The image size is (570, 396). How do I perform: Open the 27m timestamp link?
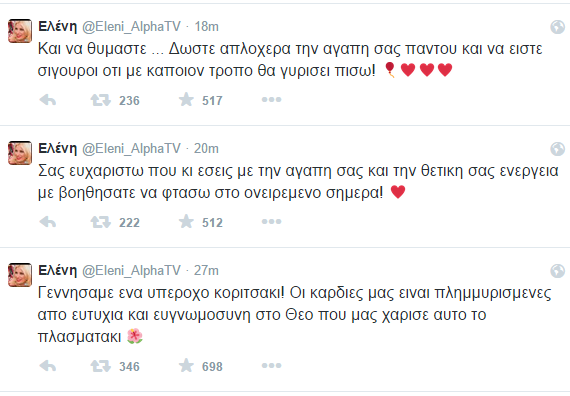[x=206, y=271]
